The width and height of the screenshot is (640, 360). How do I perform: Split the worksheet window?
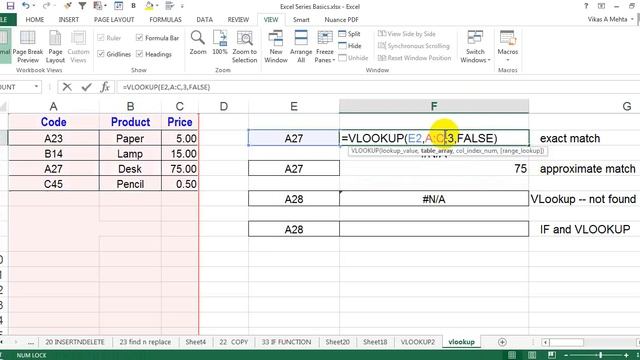pyautogui.click(x=349, y=34)
